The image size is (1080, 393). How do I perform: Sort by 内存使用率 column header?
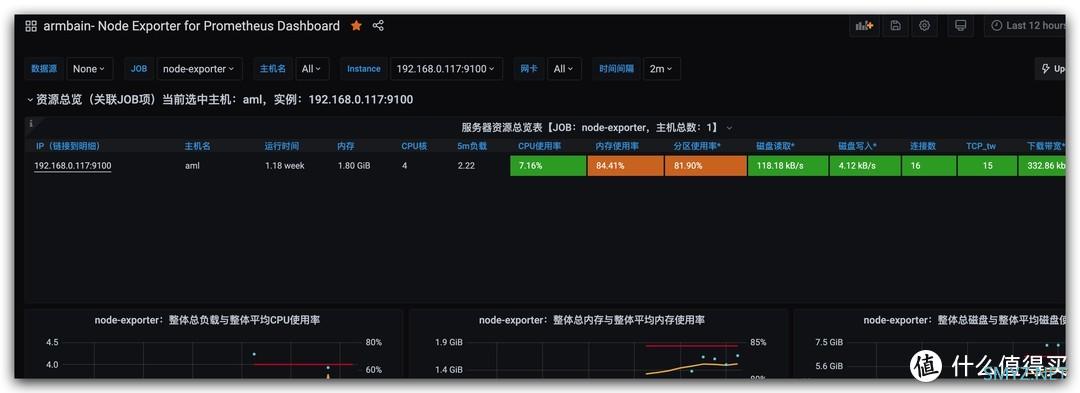[617, 146]
